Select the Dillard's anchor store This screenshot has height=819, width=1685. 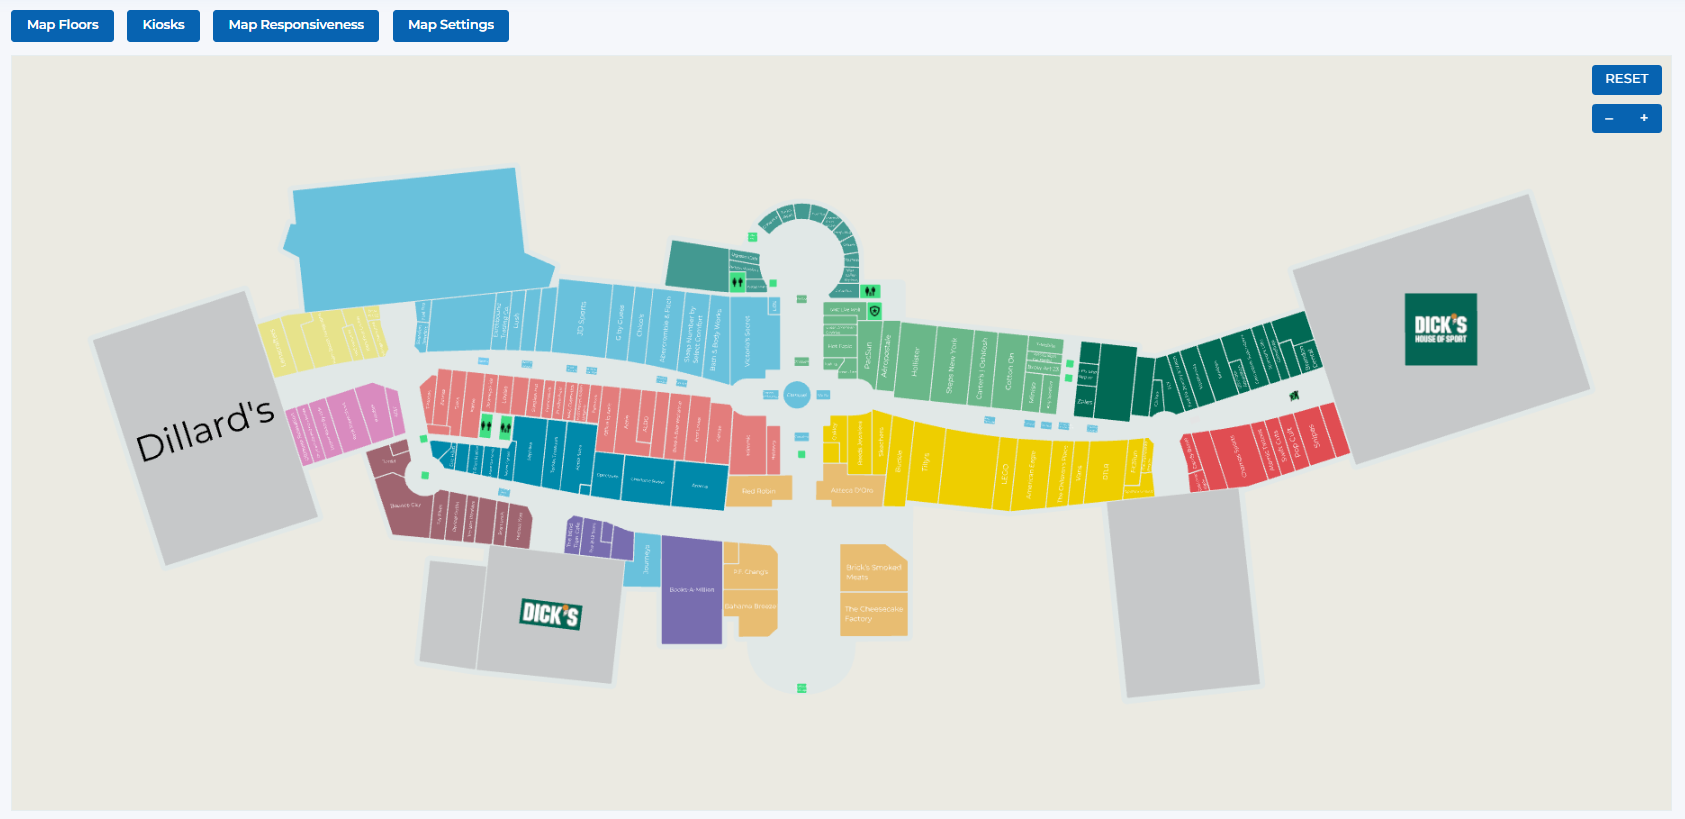[x=205, y=428]
